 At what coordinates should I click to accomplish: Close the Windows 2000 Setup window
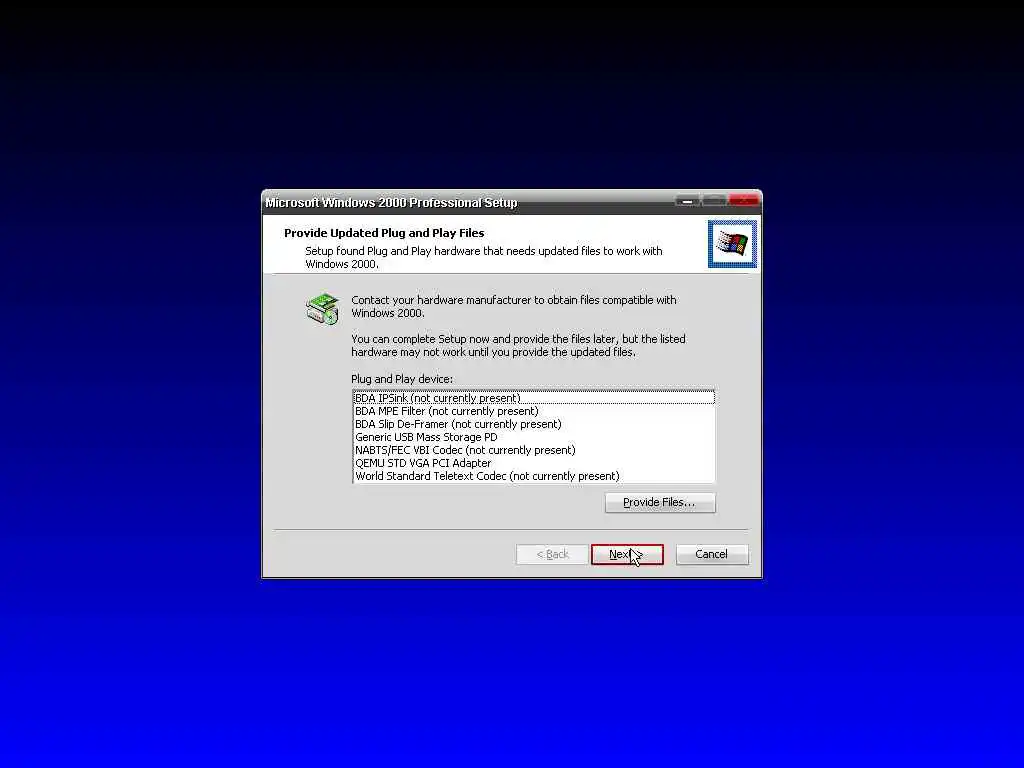pos(743,201)
